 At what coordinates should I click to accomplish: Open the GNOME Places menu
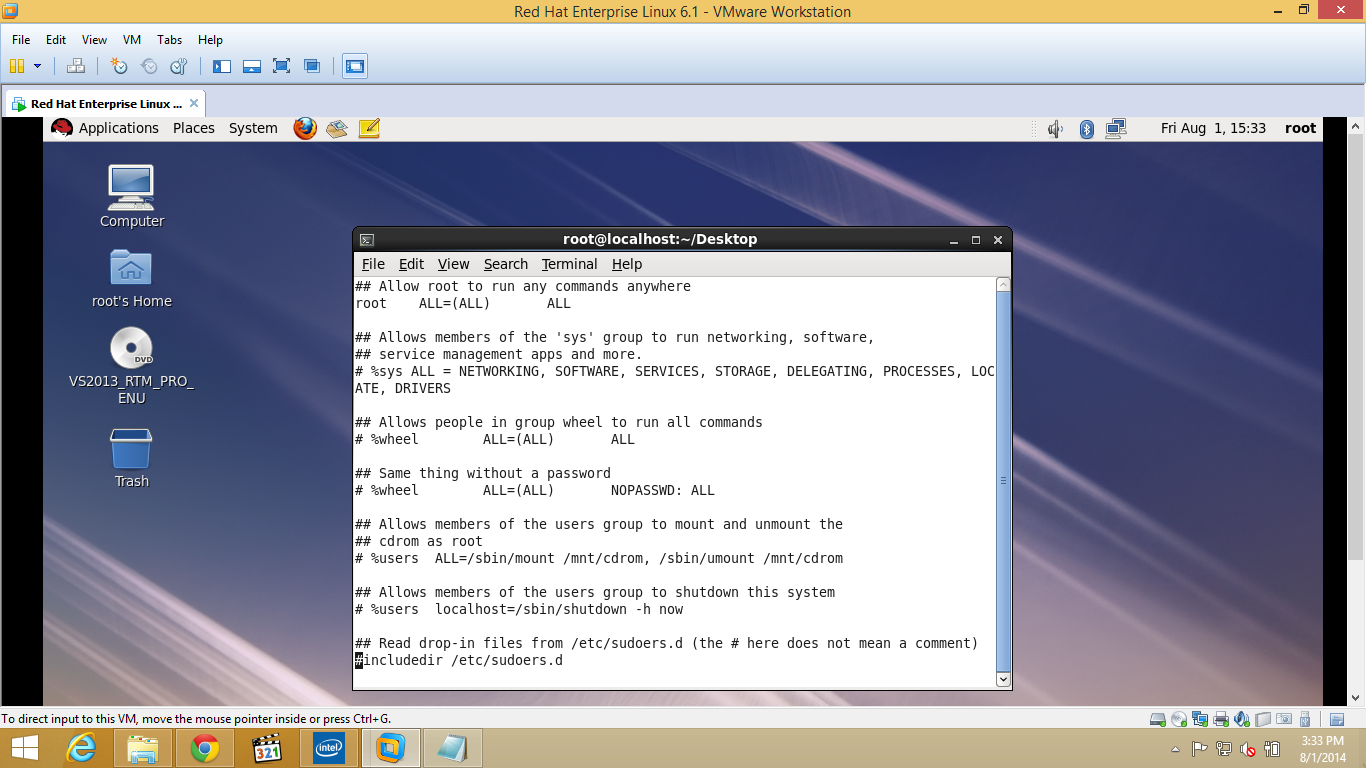tap(194, 128)
